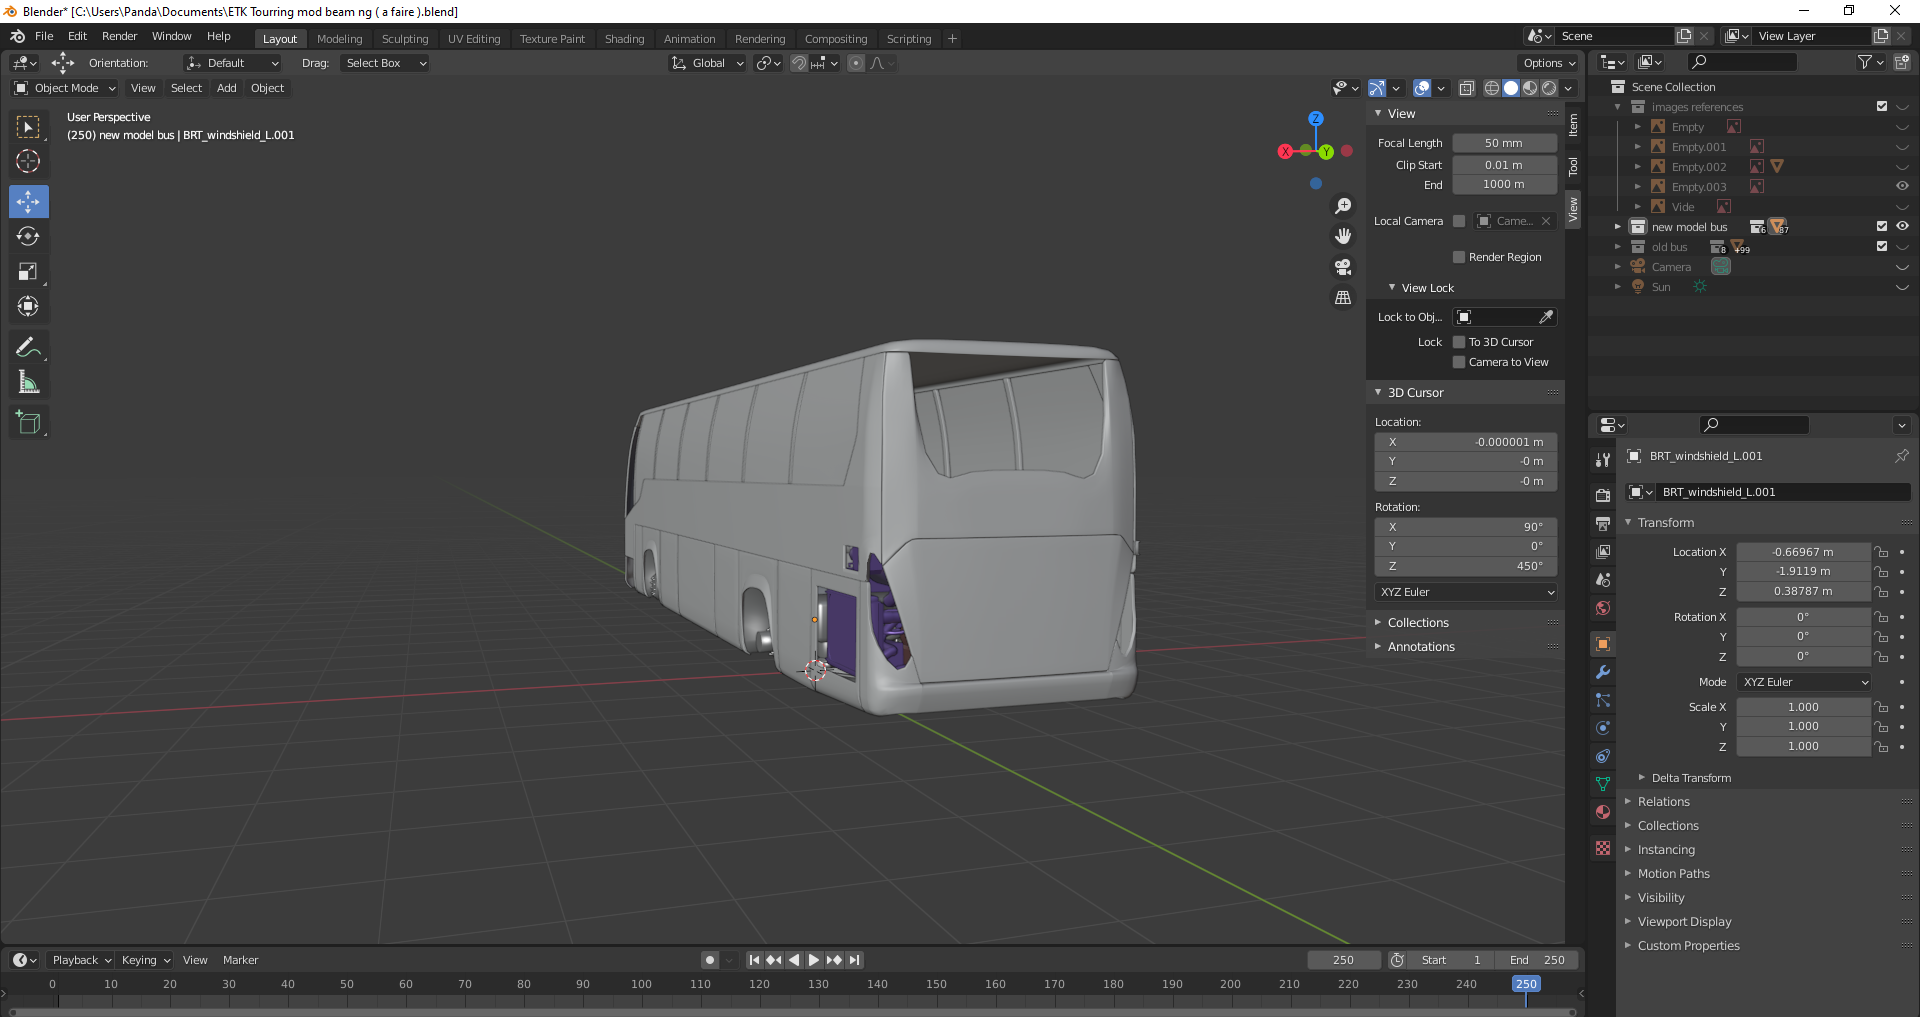Viewport: 1920px width, 1017px height.
Task: Click the Focal Length 50 mm field
Action: tap(1504, 143)
